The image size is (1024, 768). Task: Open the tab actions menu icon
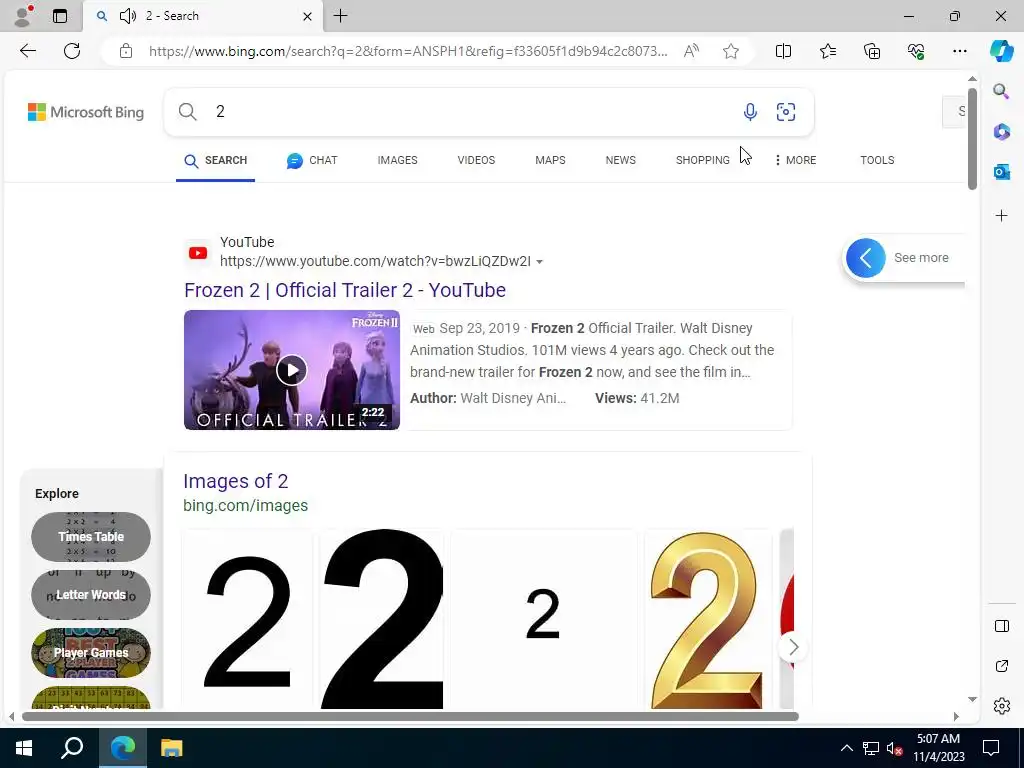point(59,16)
